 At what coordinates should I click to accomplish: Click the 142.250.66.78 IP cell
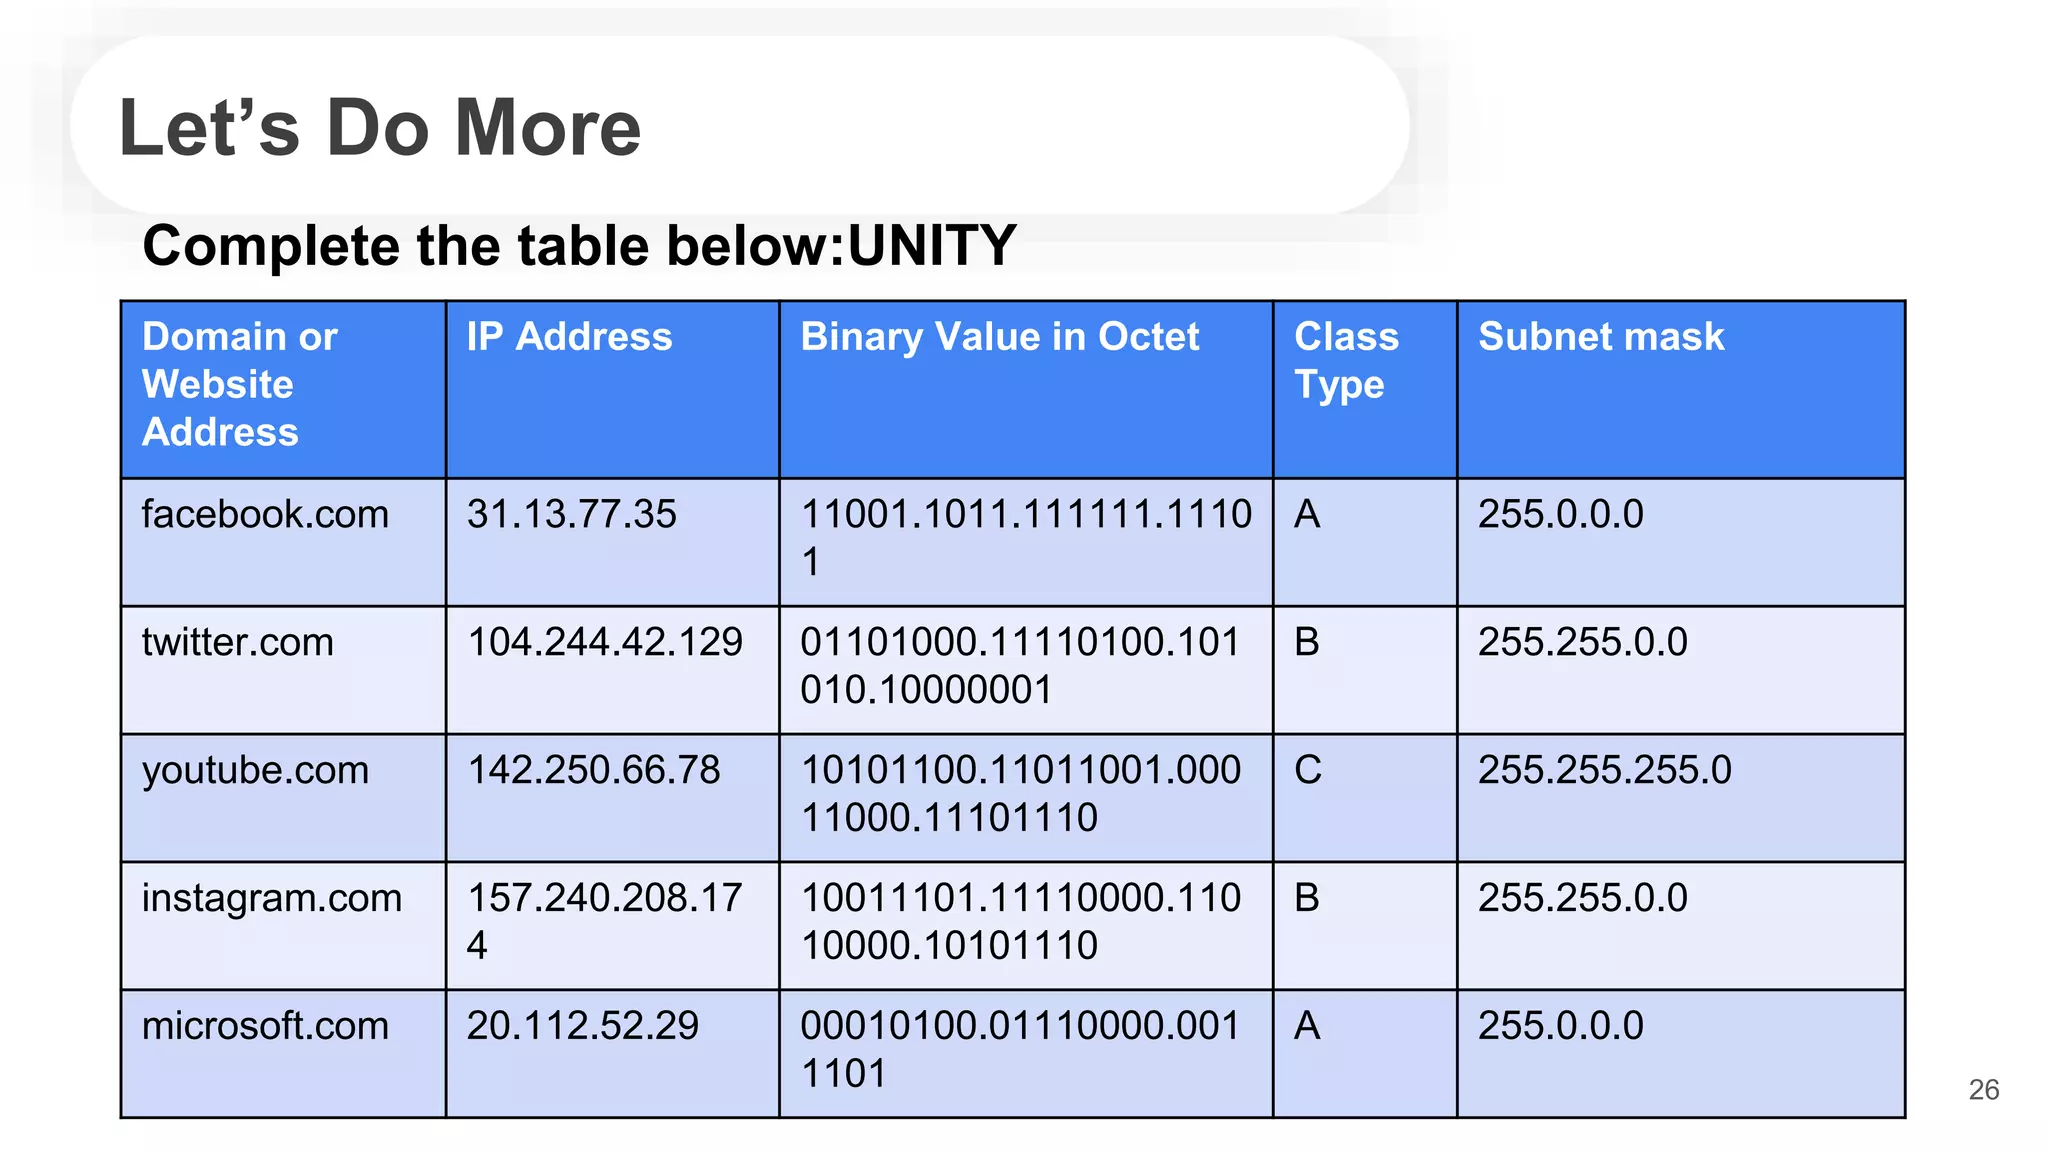tap(593, 771)
